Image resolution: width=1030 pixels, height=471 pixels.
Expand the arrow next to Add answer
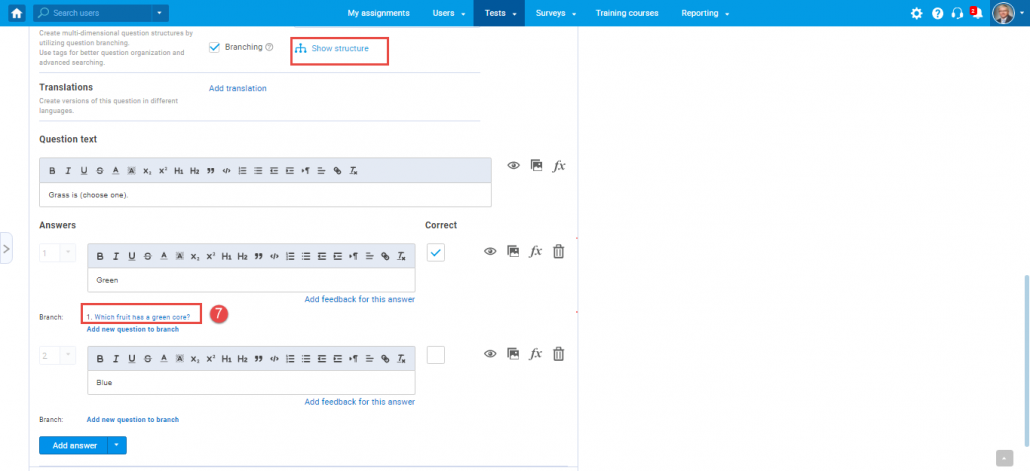tap(118, 445)
